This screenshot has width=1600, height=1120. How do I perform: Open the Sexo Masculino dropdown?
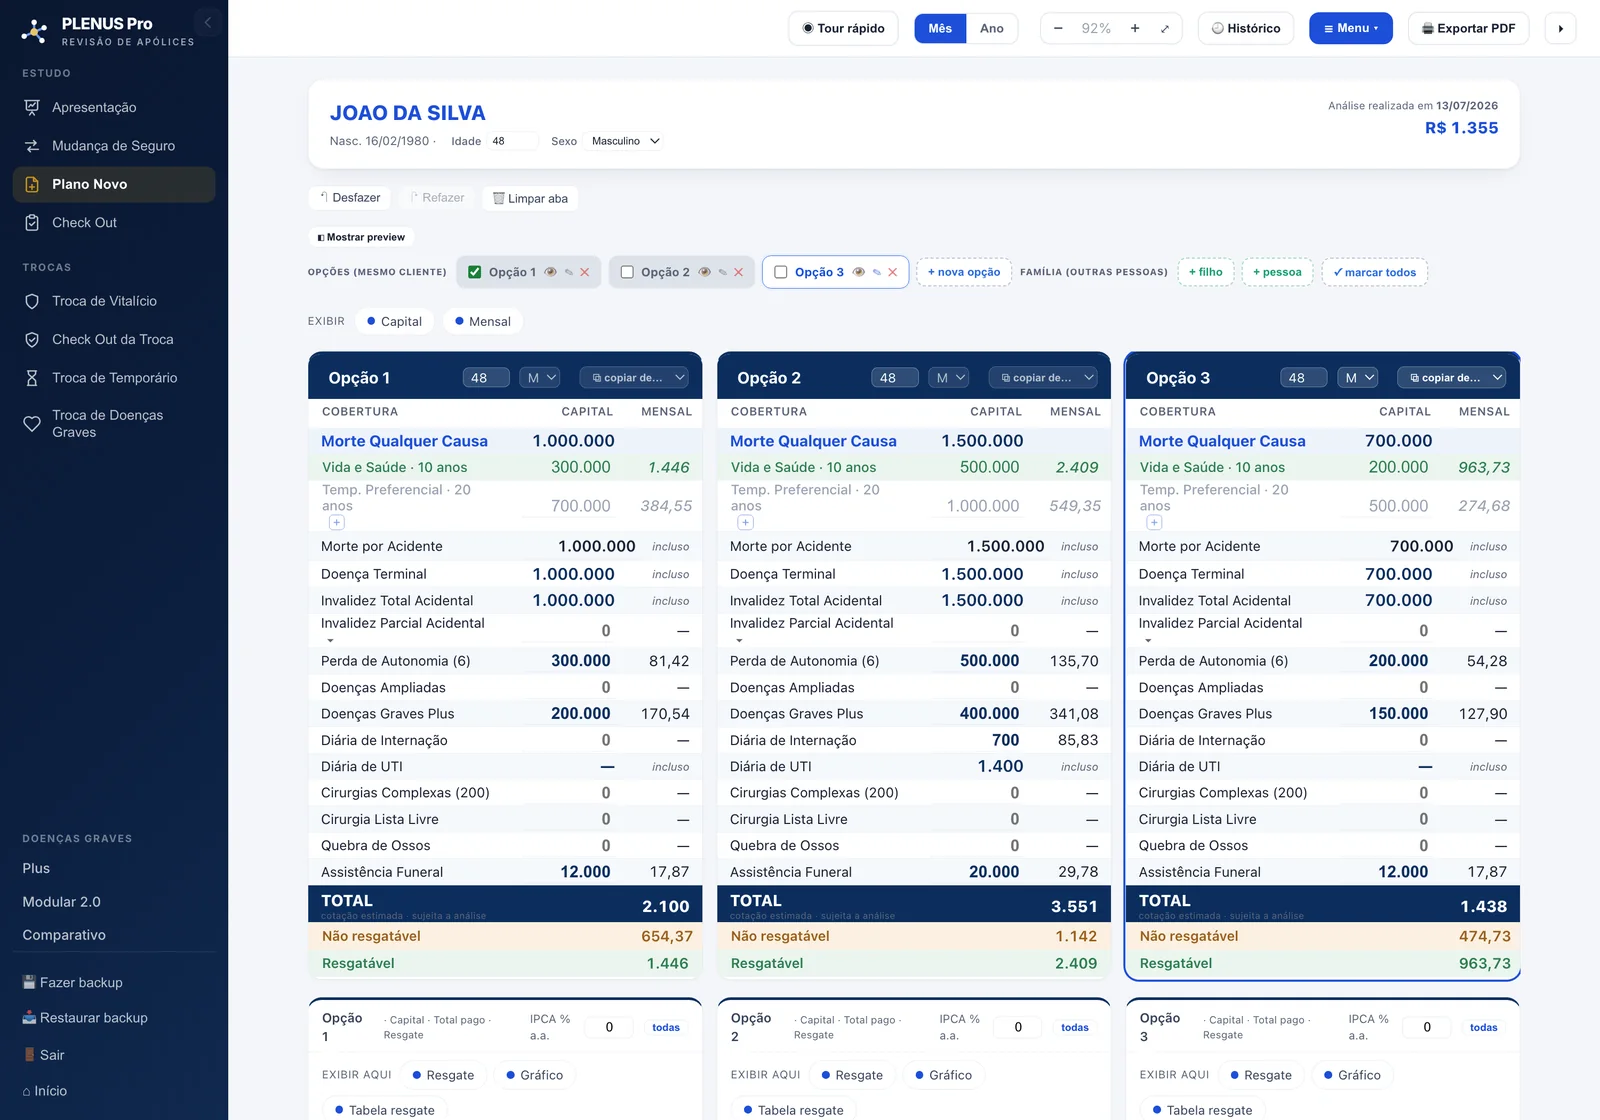(625, 141)
